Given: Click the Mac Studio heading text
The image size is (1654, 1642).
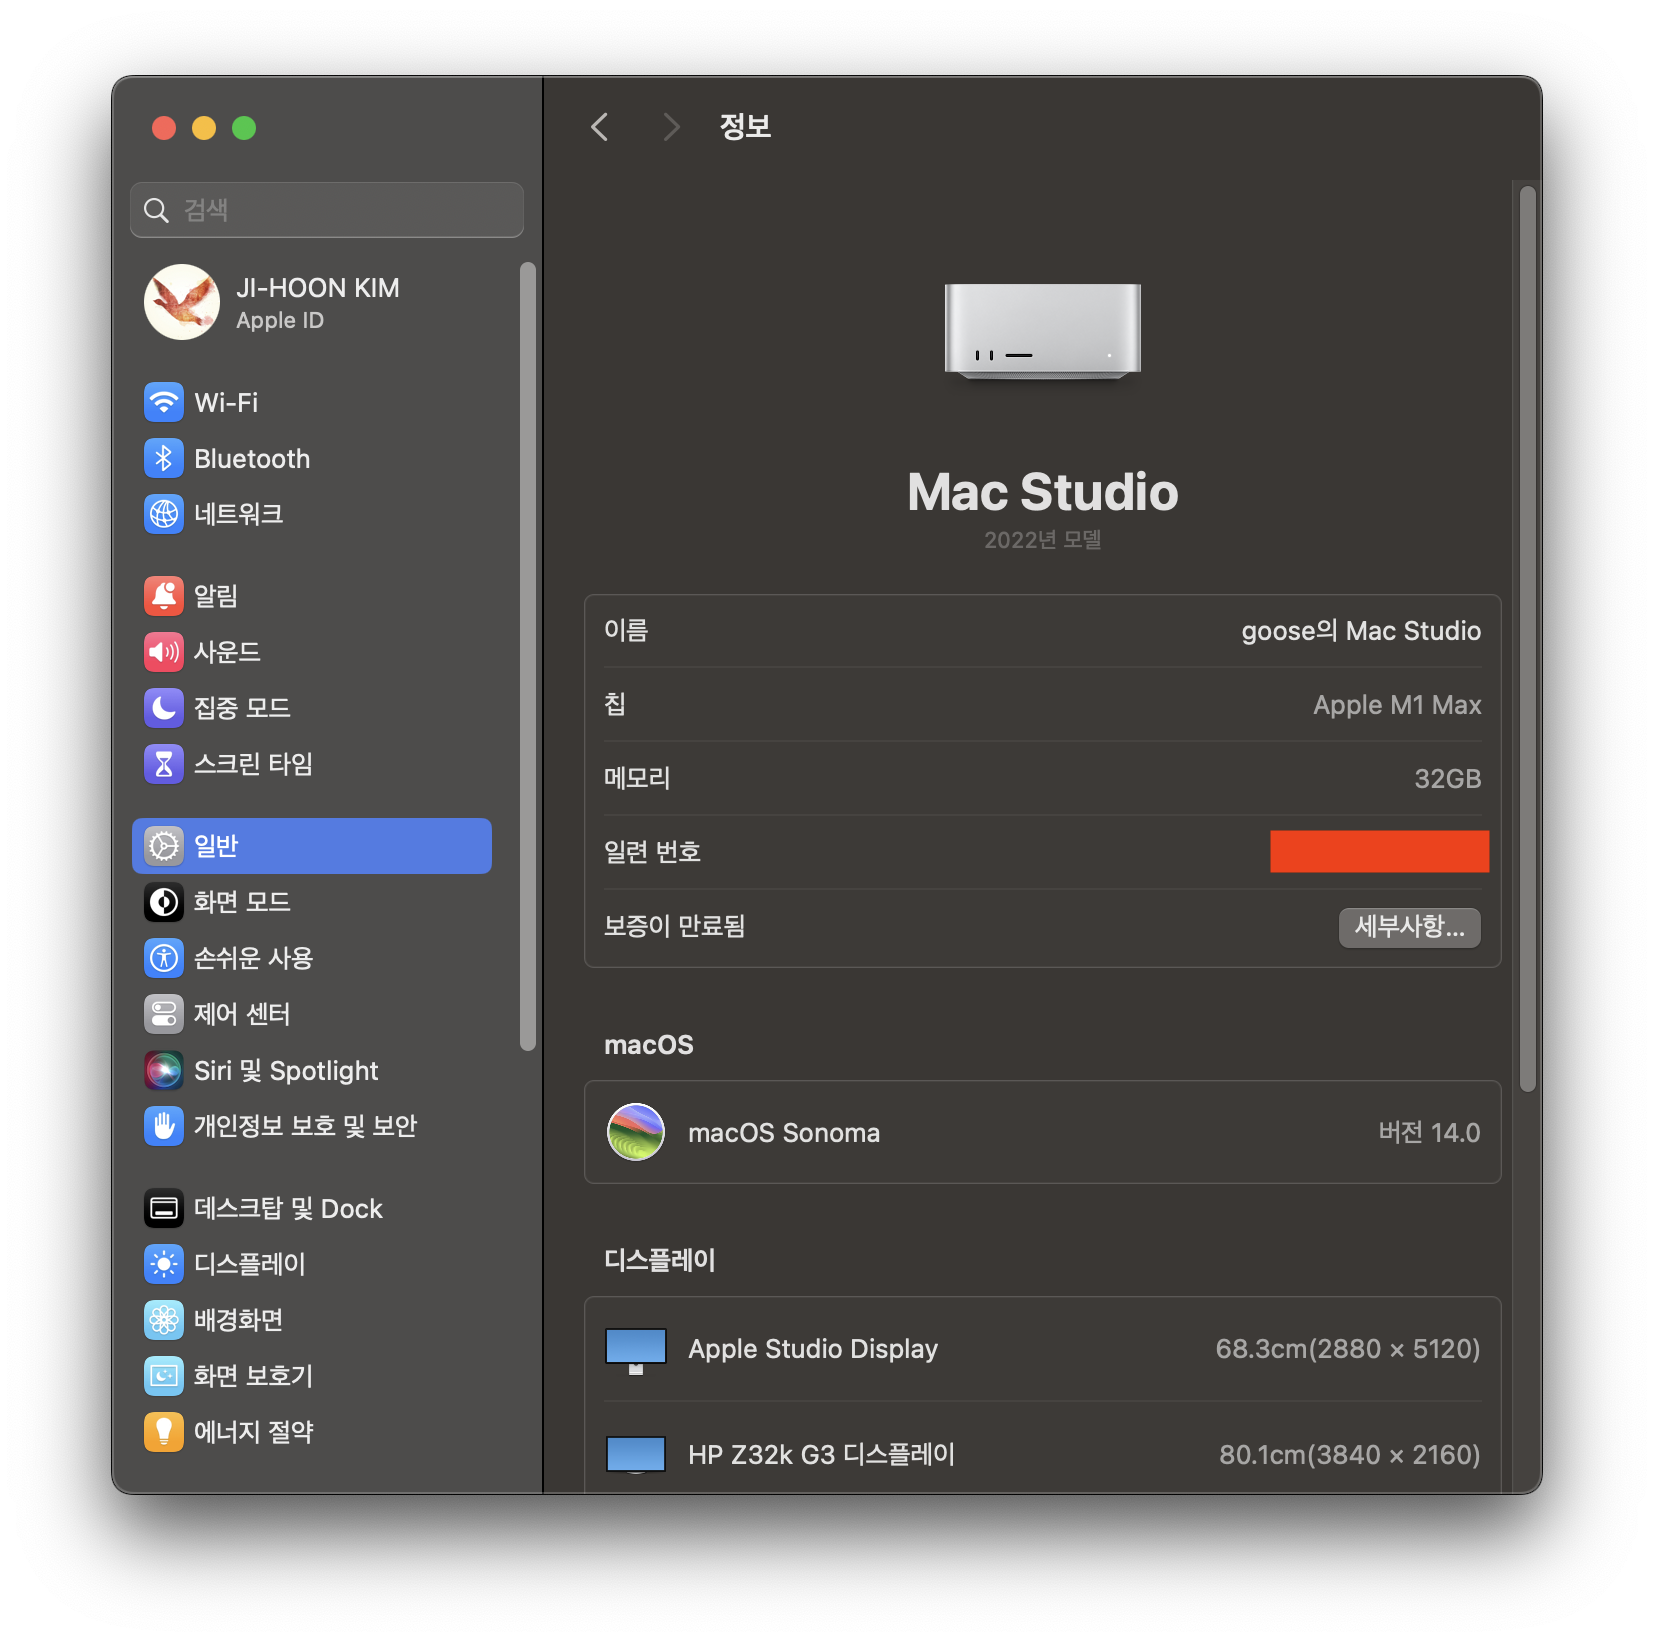Looking at the screenshot, I should pyautogui.click(x=1043, y=492).
